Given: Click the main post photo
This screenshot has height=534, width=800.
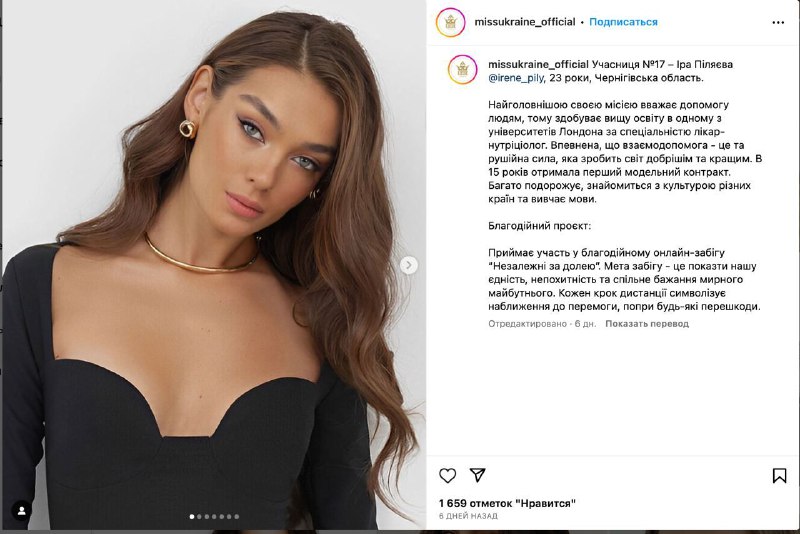Looking at the screenshot, I should (x=214, y=265).
